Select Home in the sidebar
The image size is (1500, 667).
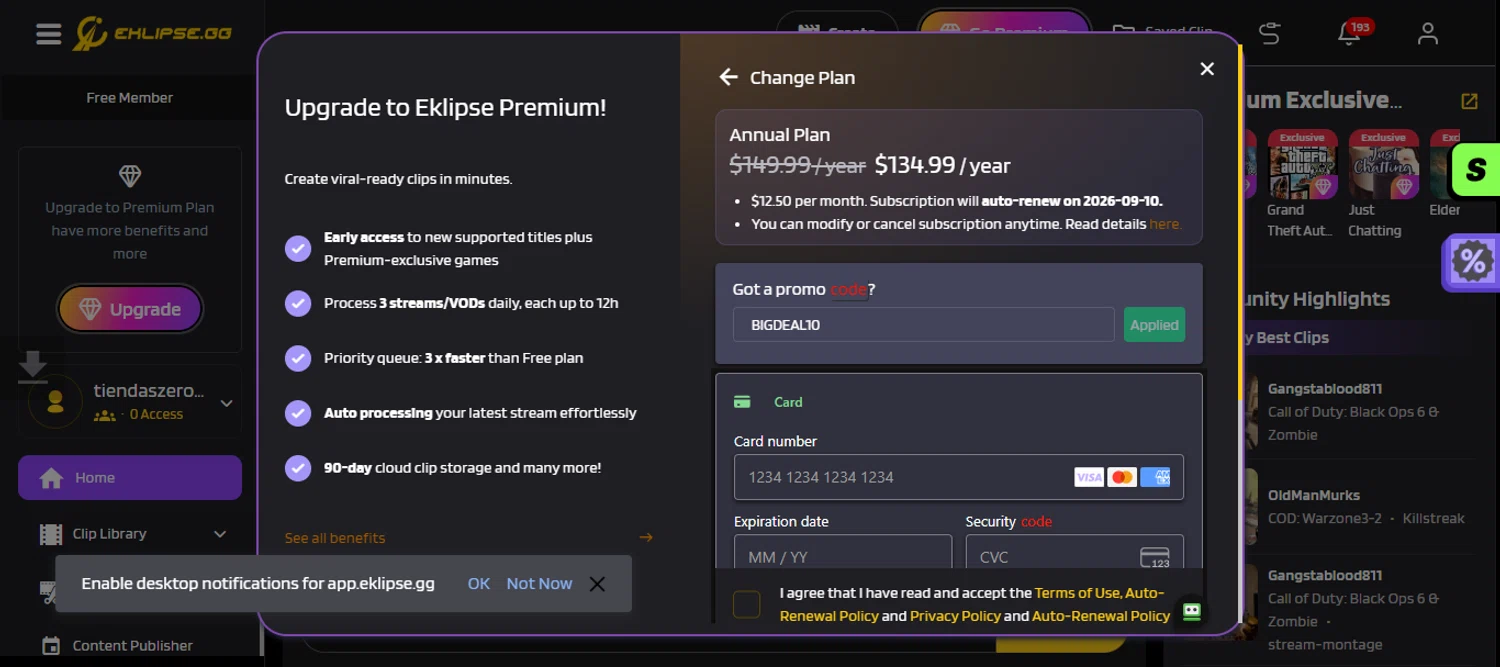tap(130, 478)
